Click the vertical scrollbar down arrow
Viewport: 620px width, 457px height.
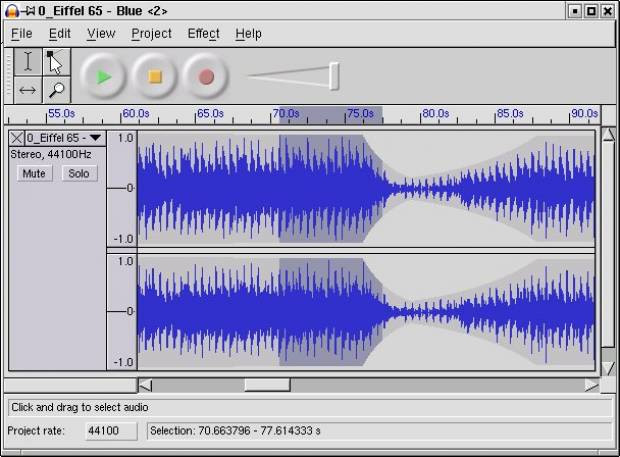(609, 368)
